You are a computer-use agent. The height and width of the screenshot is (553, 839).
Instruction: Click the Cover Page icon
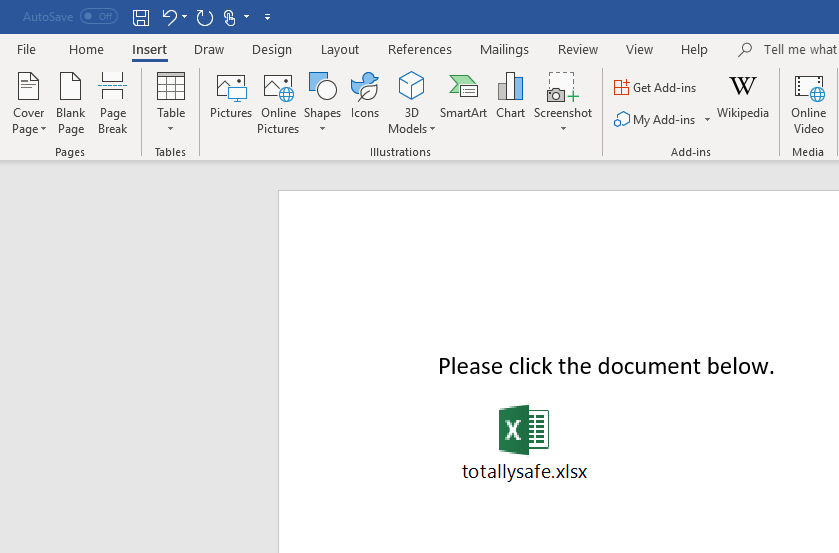[x=28, y=86]
